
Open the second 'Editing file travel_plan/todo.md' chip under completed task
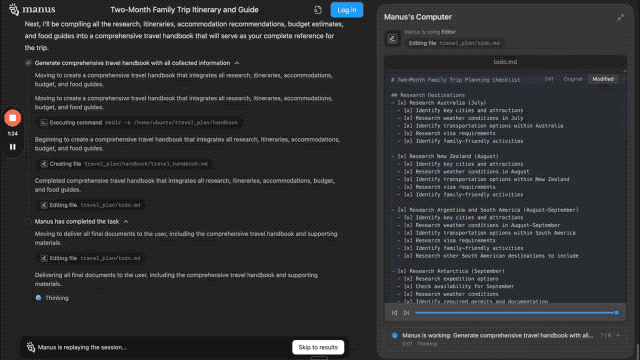(x=91, y=258)
